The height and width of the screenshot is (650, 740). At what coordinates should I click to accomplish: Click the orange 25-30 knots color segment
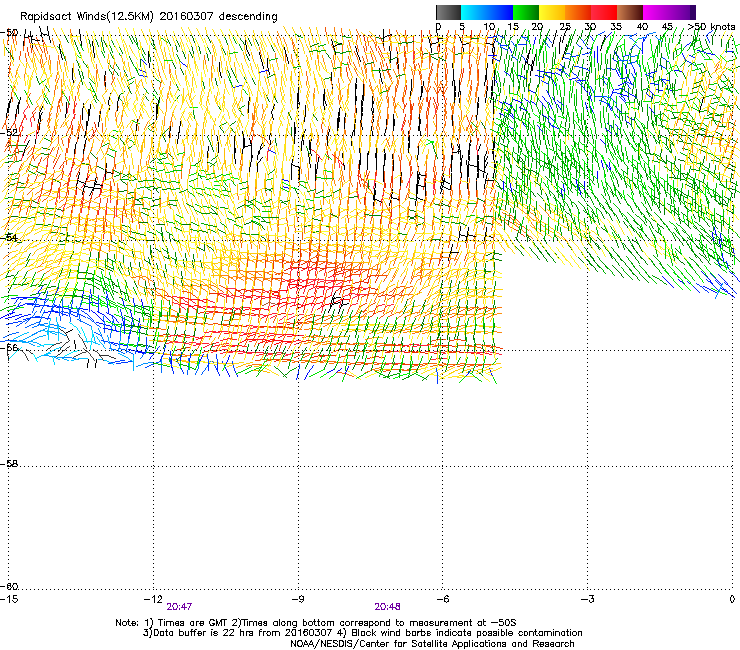[x=578, y=12]
